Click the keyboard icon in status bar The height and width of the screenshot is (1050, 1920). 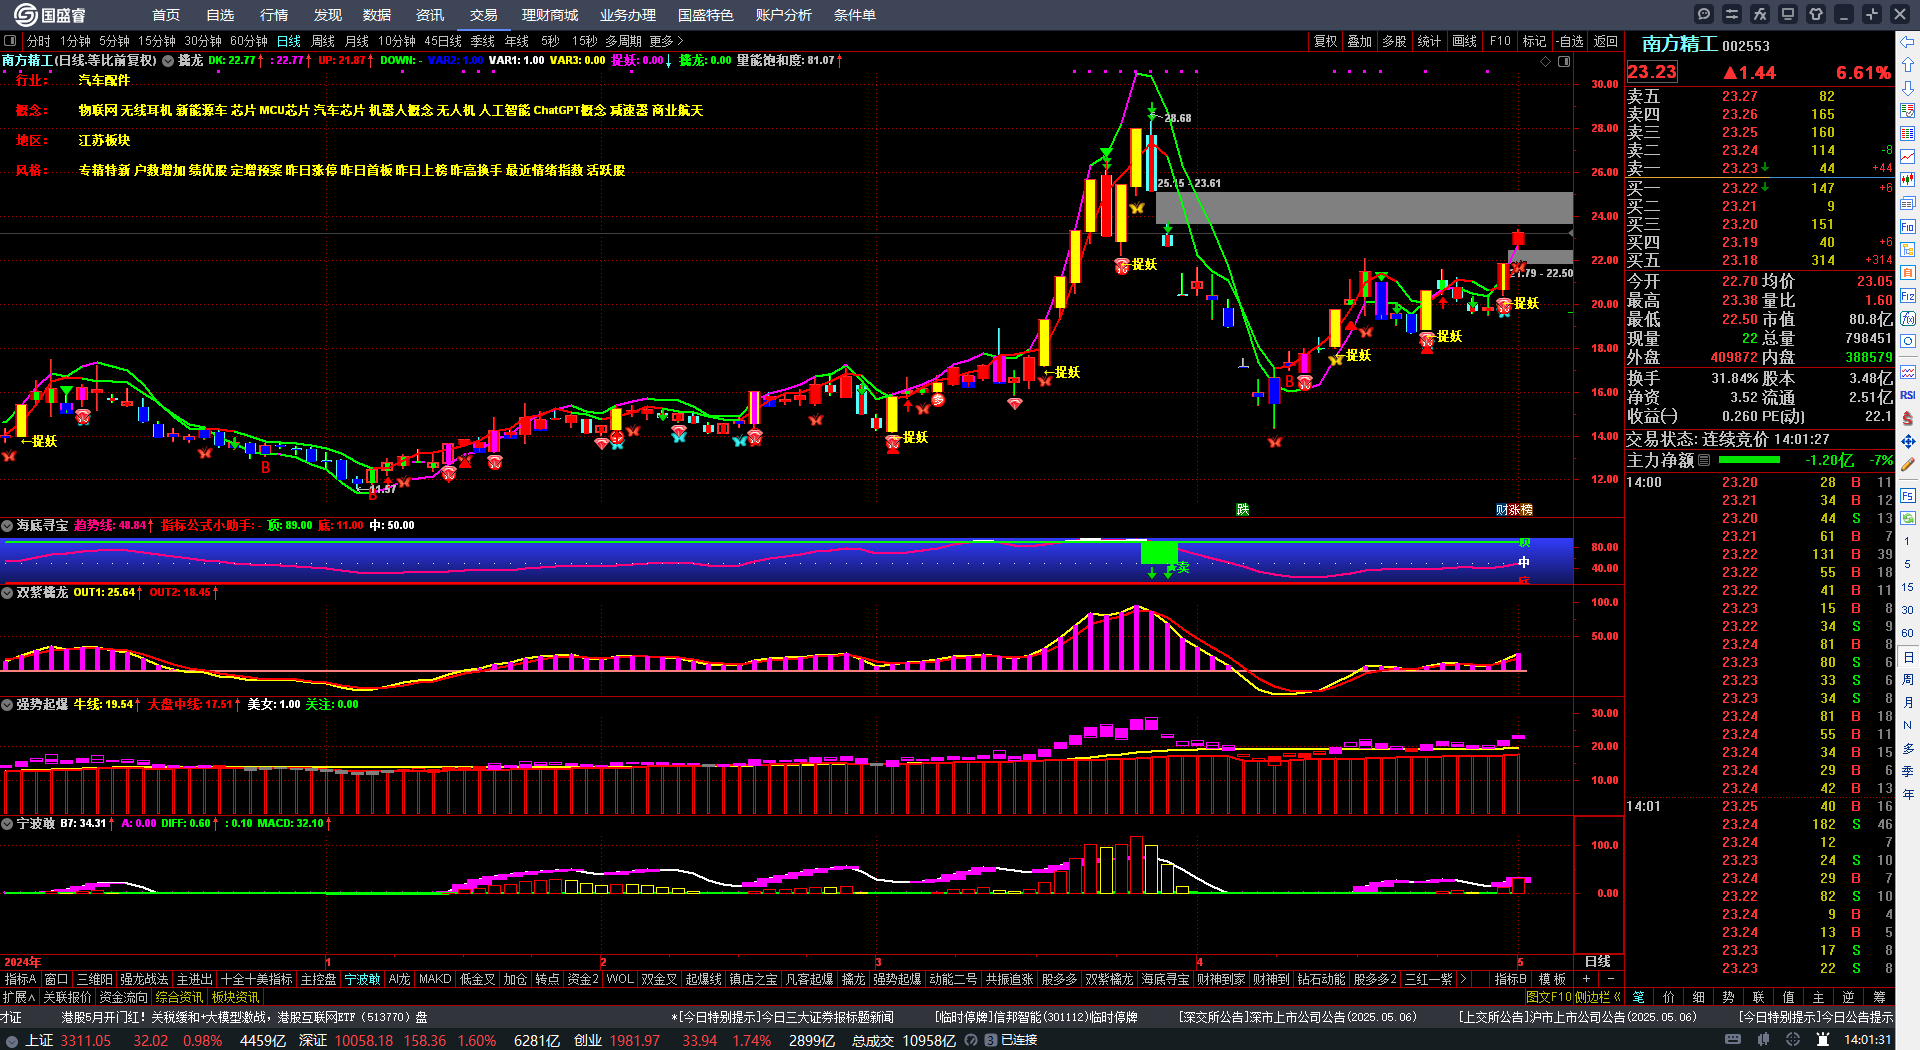click(x=1733, y=1040)
